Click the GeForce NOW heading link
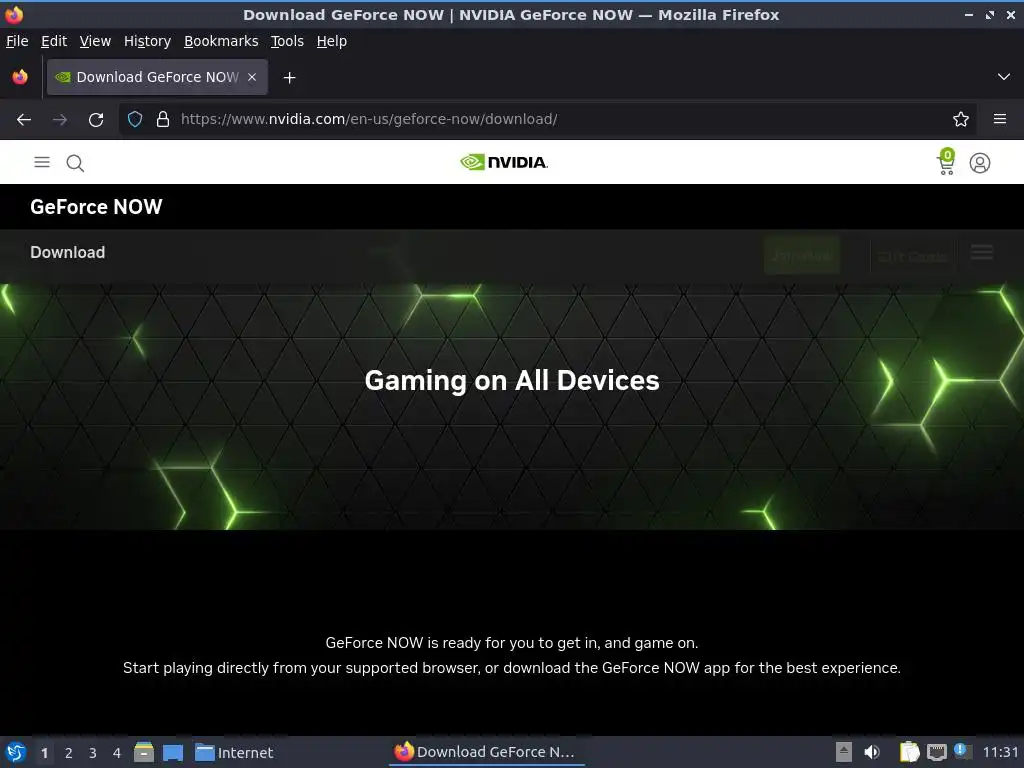 (x=96, y=207)
